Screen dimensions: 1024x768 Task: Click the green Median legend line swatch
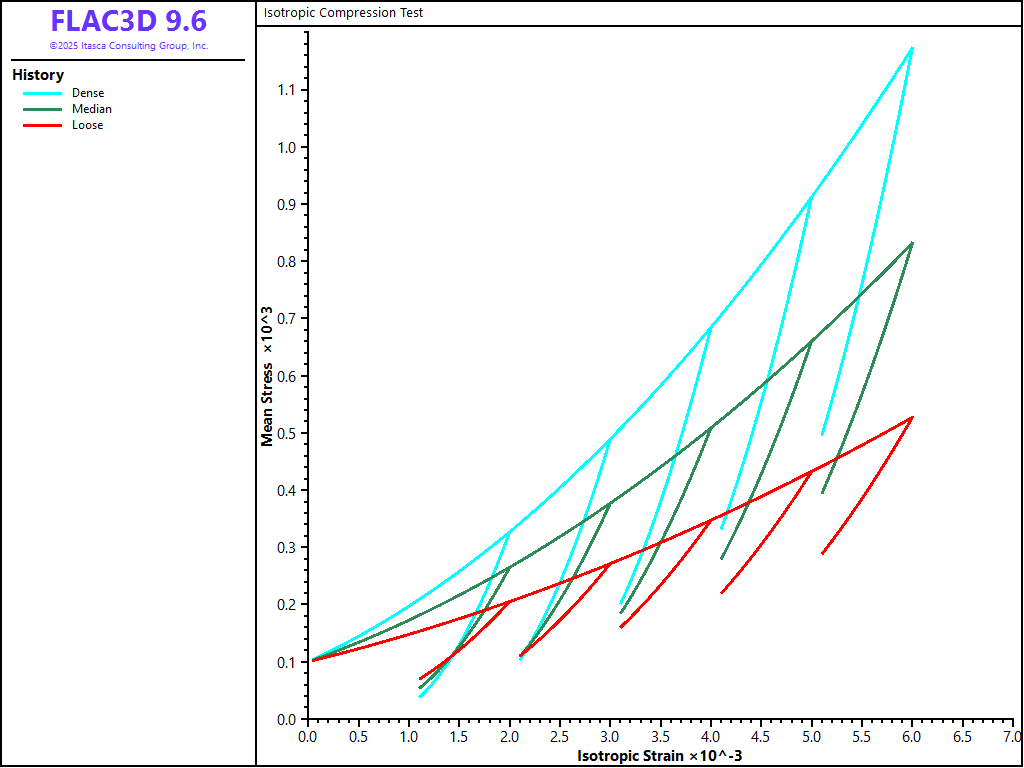click(42, 109)
